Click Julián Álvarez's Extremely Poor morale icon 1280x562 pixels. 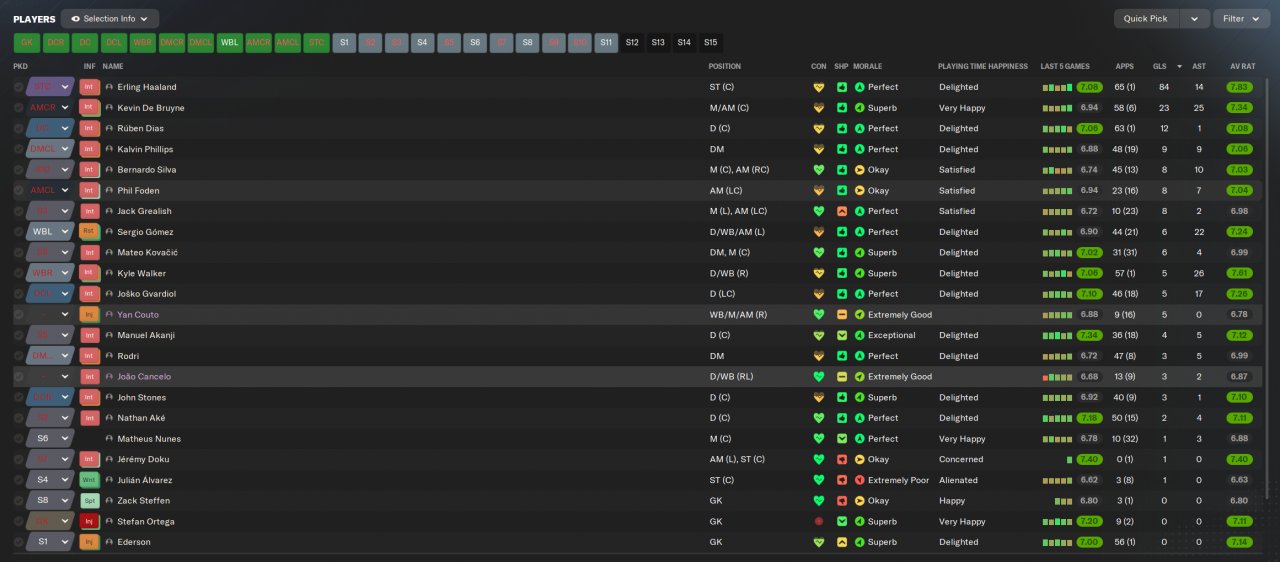pyautogui.click(x=860, y=480)
